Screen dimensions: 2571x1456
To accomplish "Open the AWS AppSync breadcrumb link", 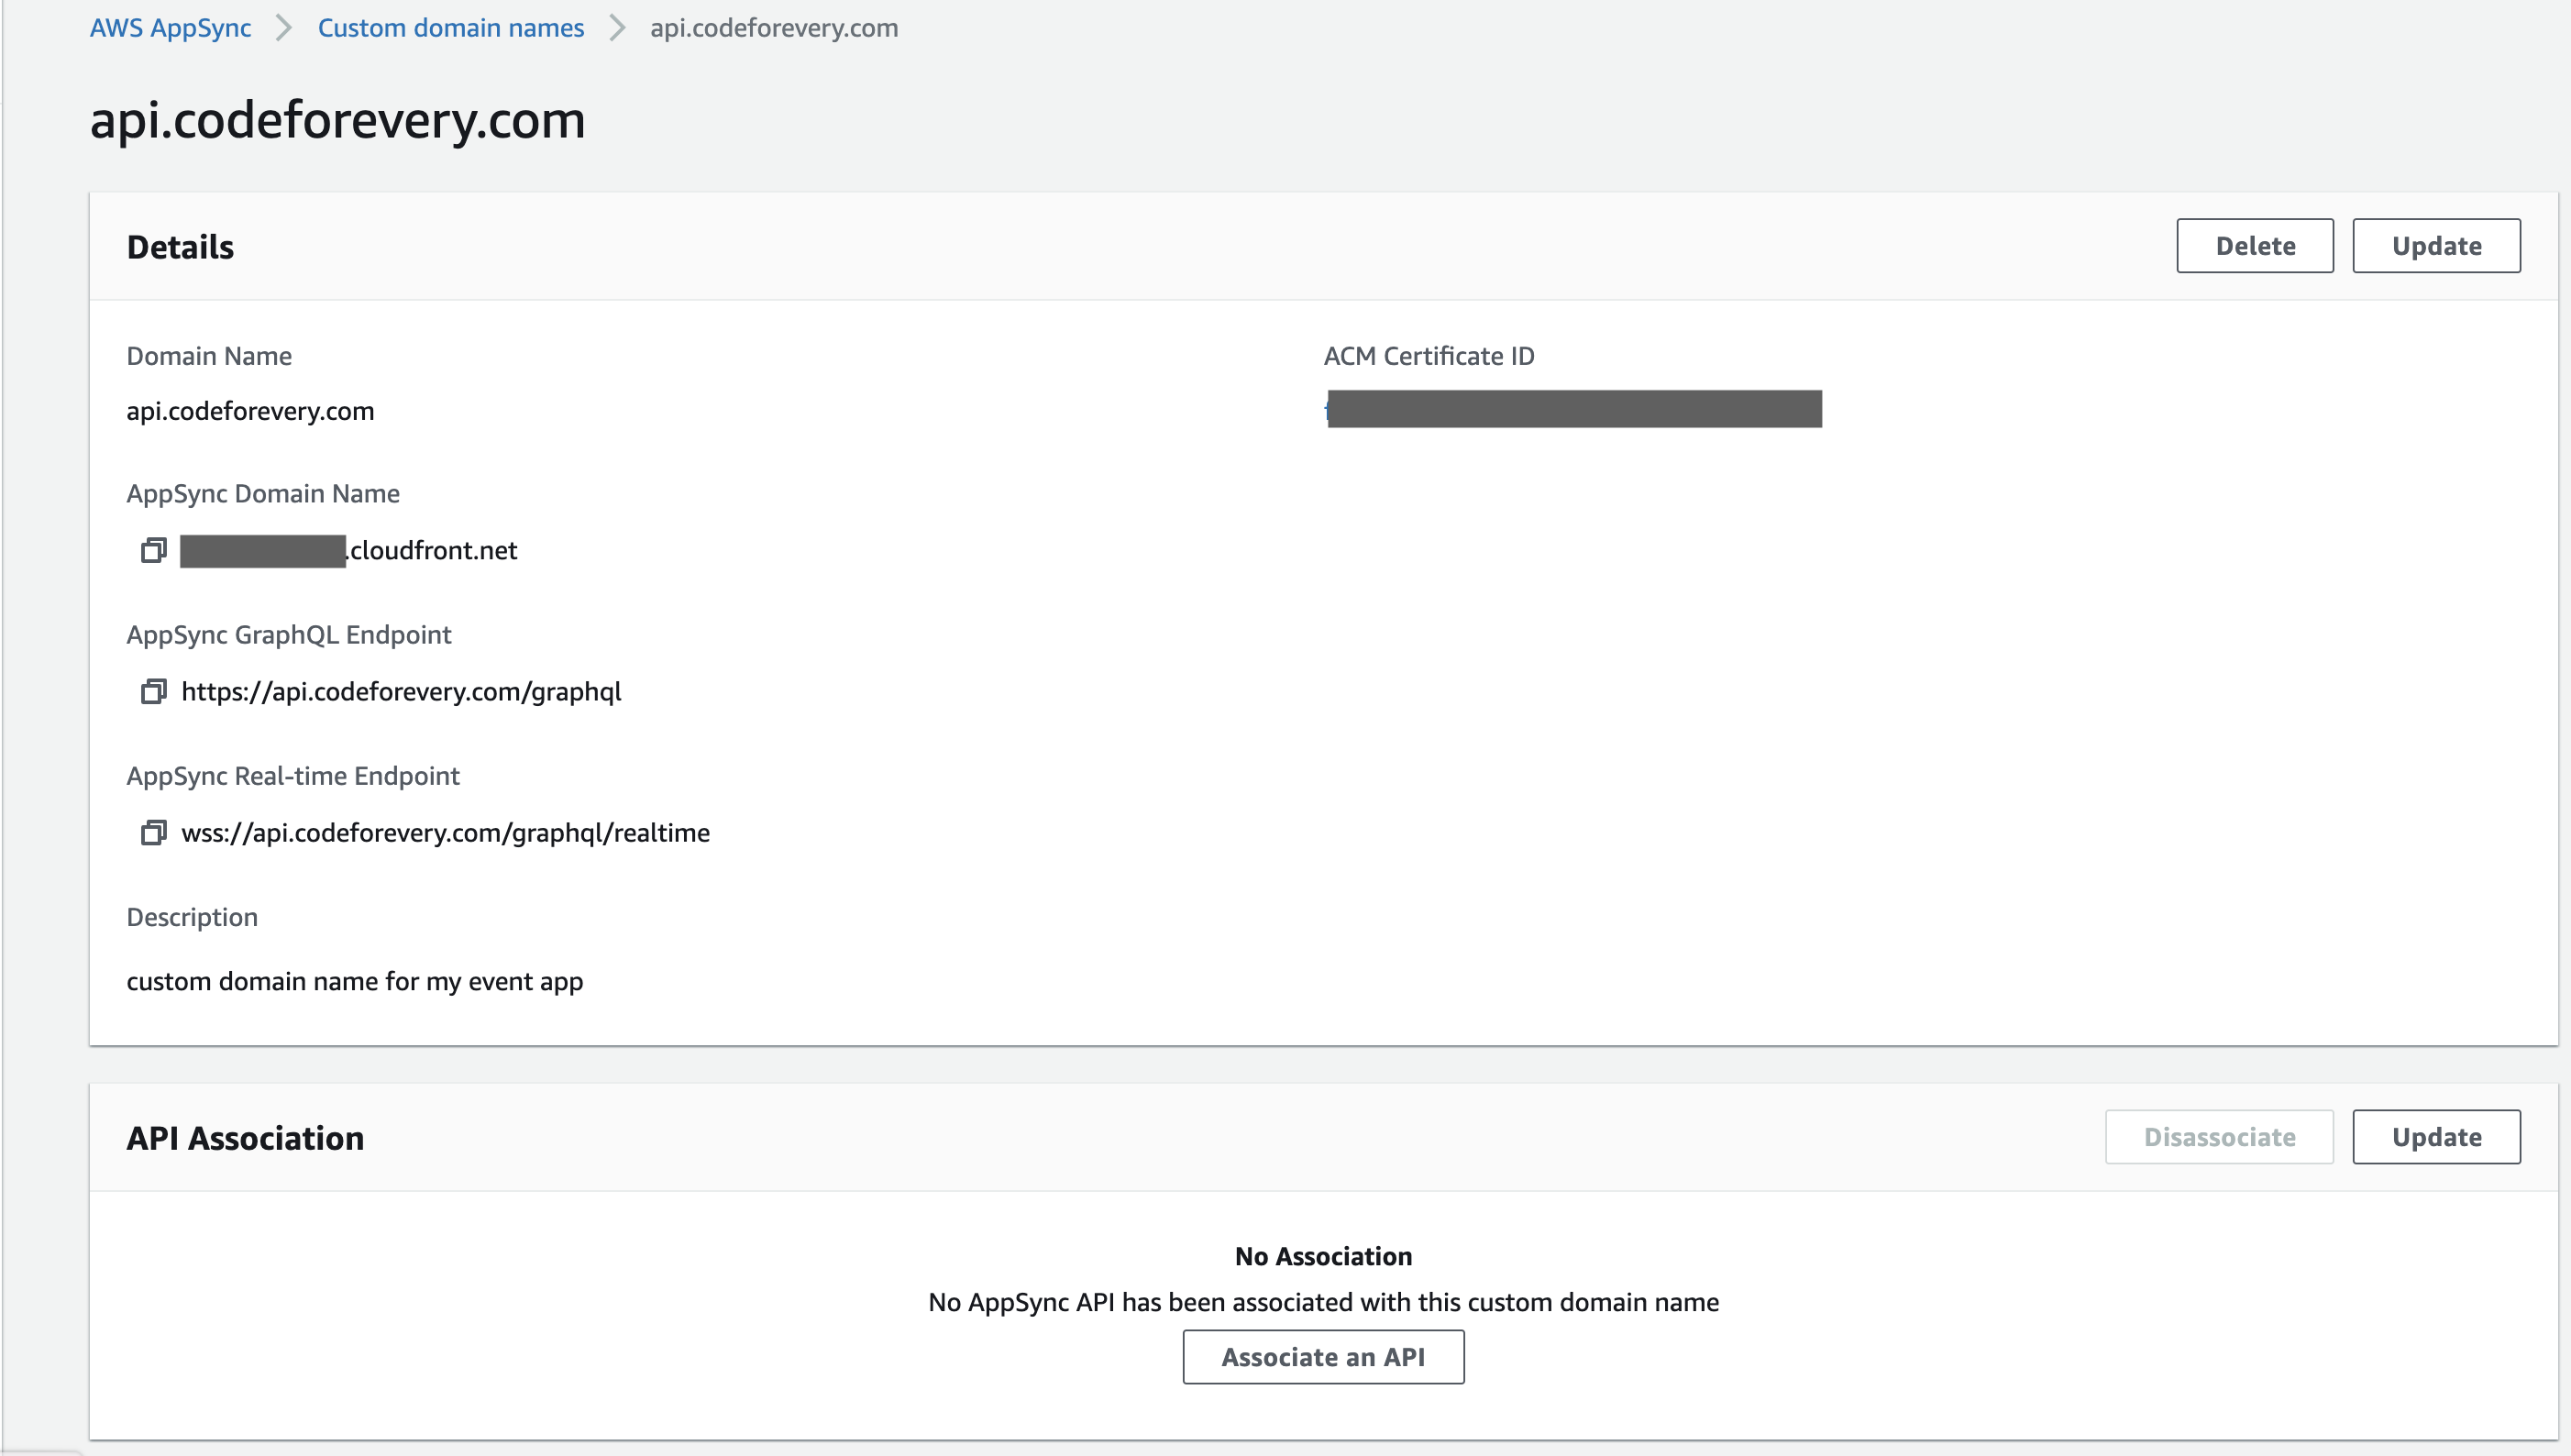I will click(x=170, y=27).
